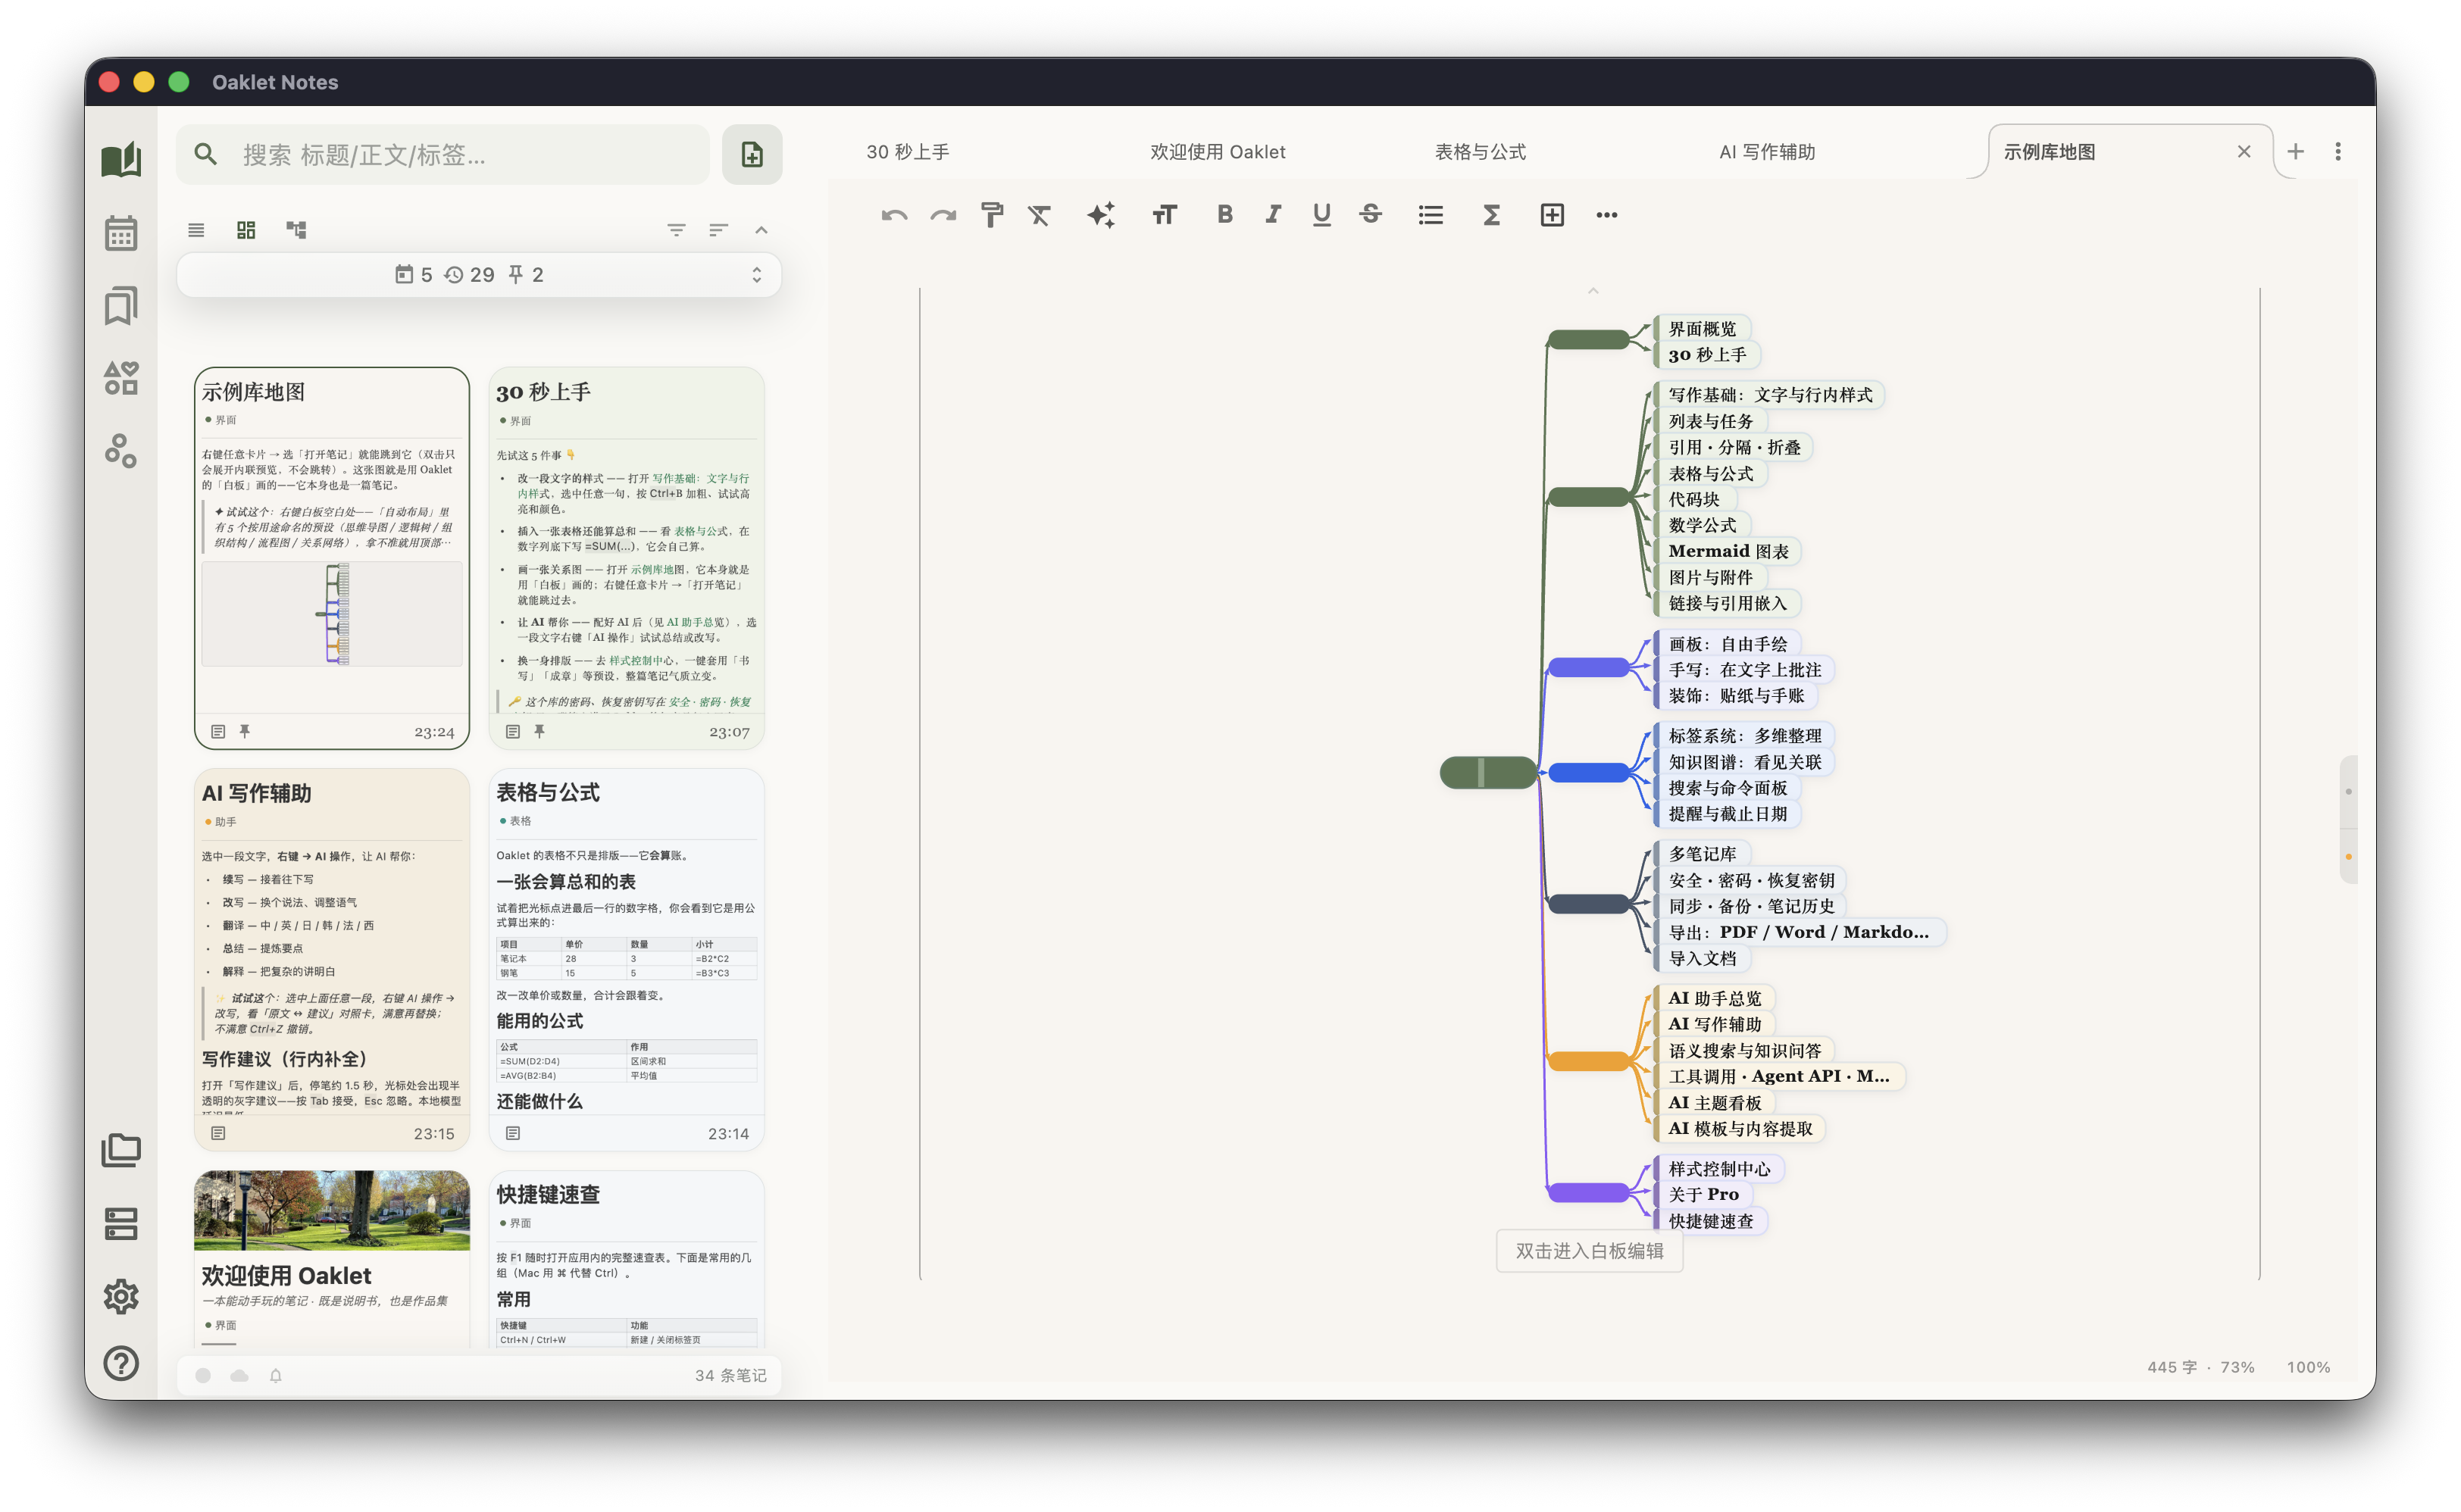Click the filter notes icon
This screenshot has width=2461, height=1512.
click(676, 230)
